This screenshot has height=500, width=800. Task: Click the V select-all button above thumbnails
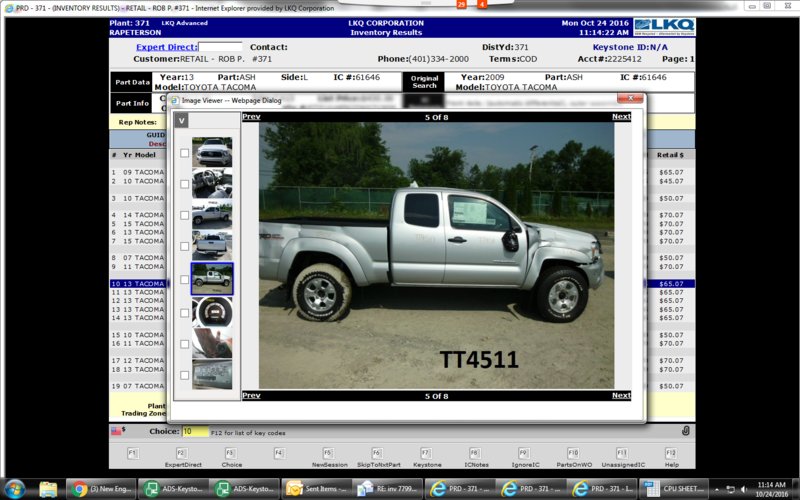coord(181,120)
